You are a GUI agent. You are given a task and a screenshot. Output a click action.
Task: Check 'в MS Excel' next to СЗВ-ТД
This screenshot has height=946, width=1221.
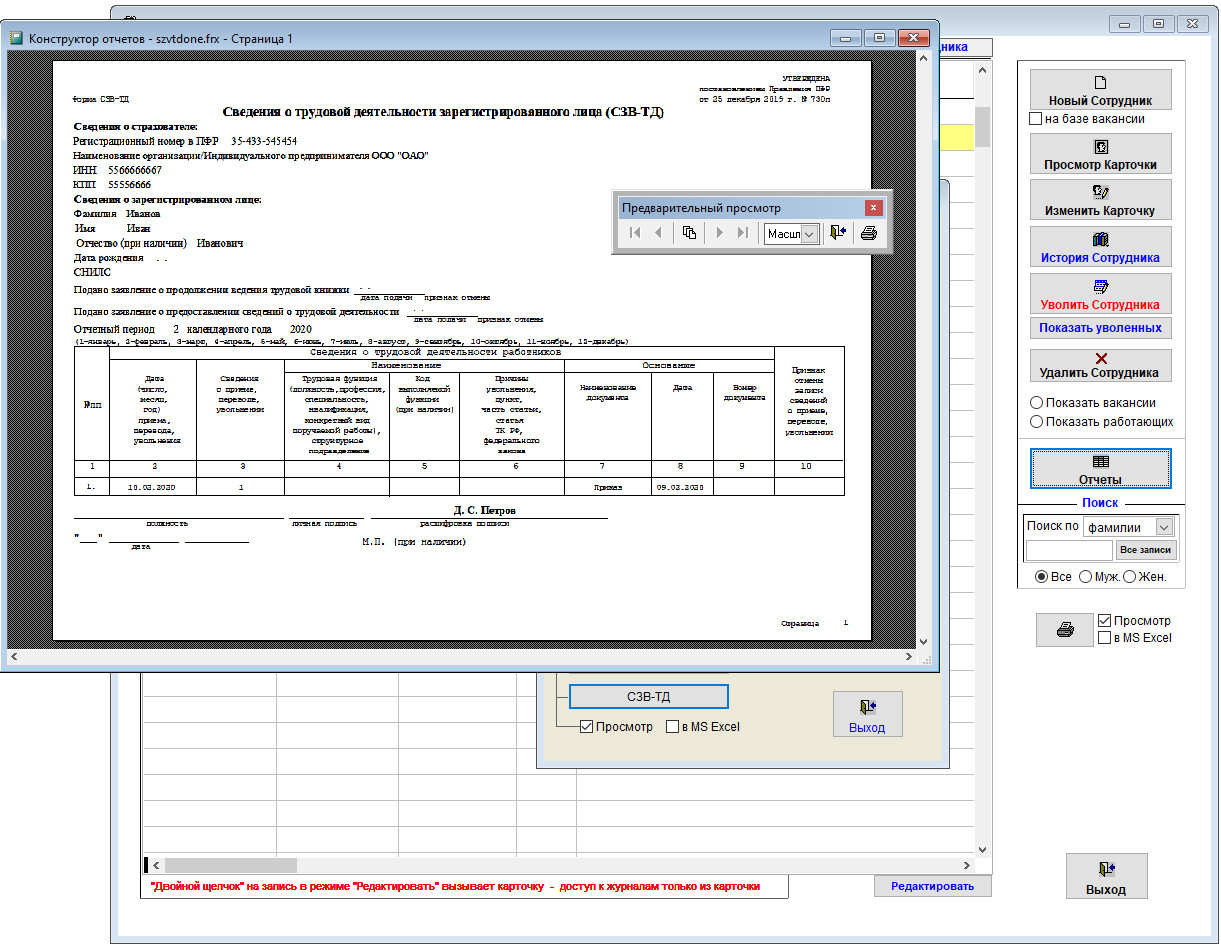[672, 727]
